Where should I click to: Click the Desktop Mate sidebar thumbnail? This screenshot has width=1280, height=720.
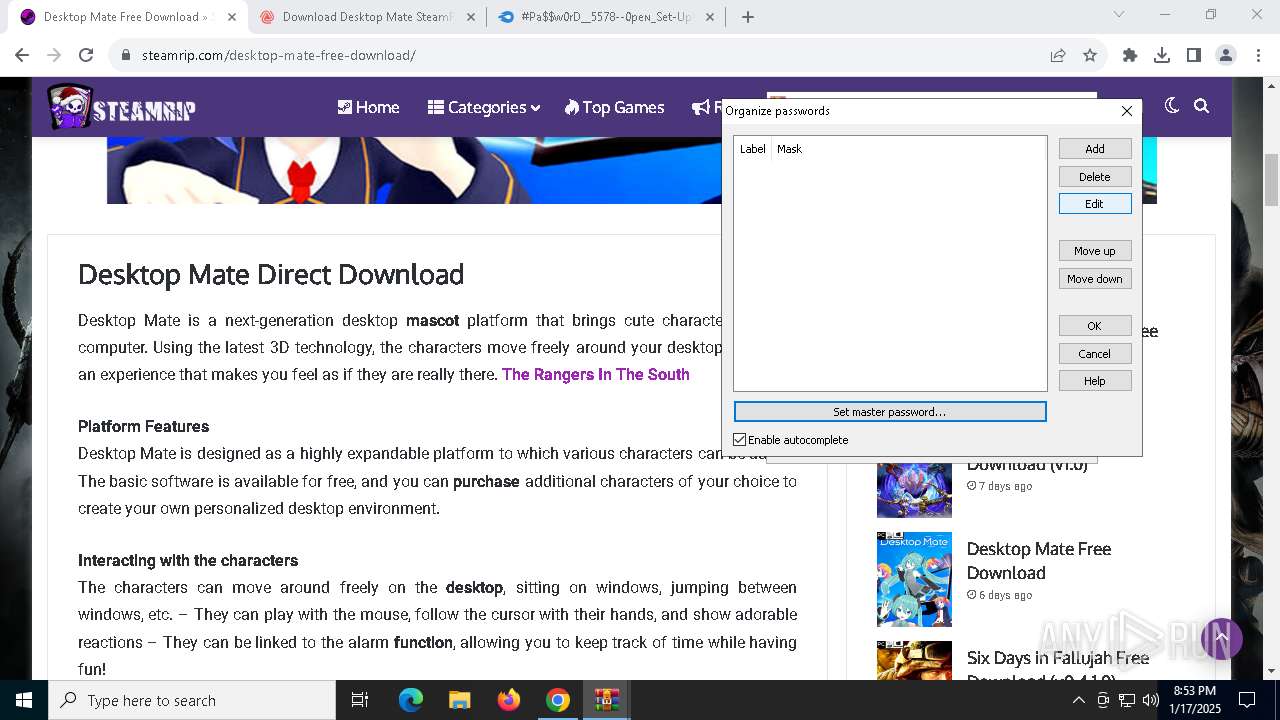click(x=914, y=579)
